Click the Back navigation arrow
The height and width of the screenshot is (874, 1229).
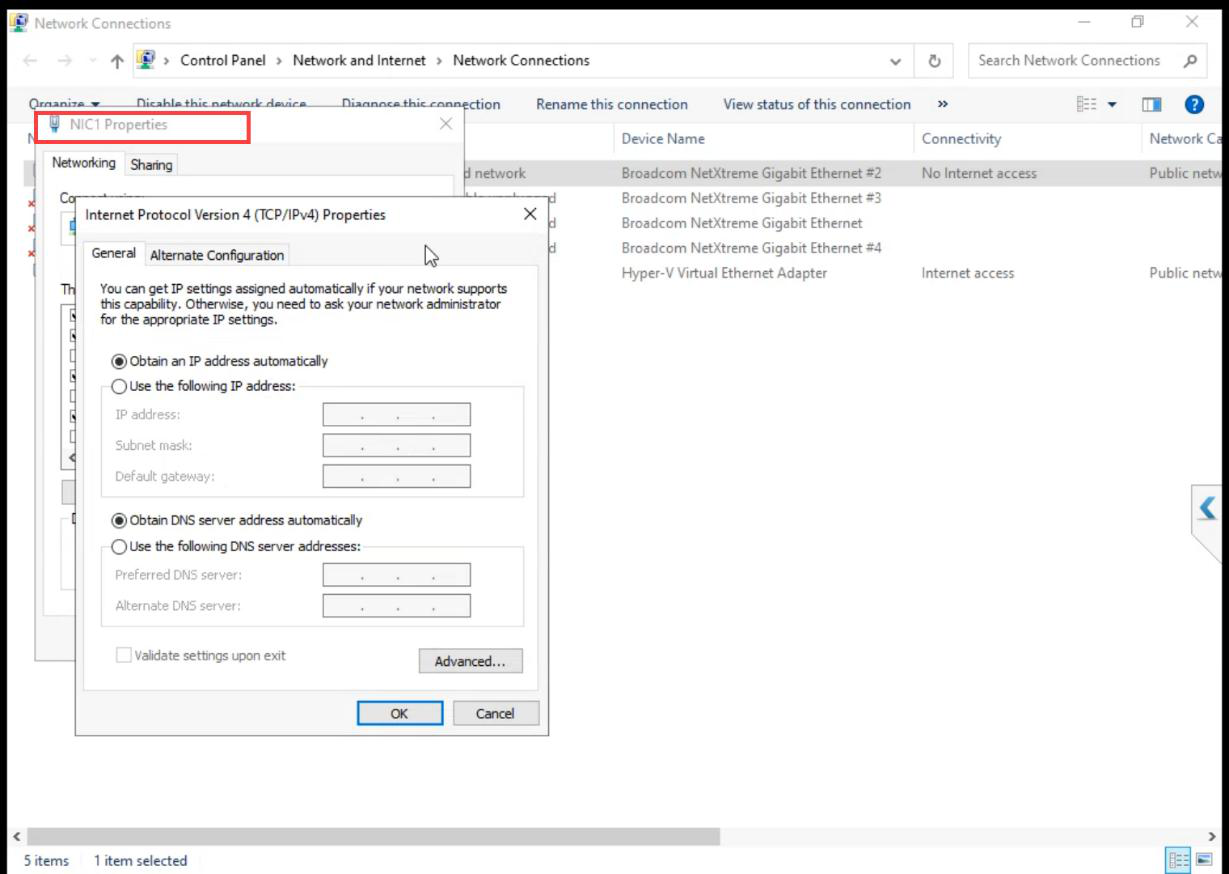click(x=30, y=61)
